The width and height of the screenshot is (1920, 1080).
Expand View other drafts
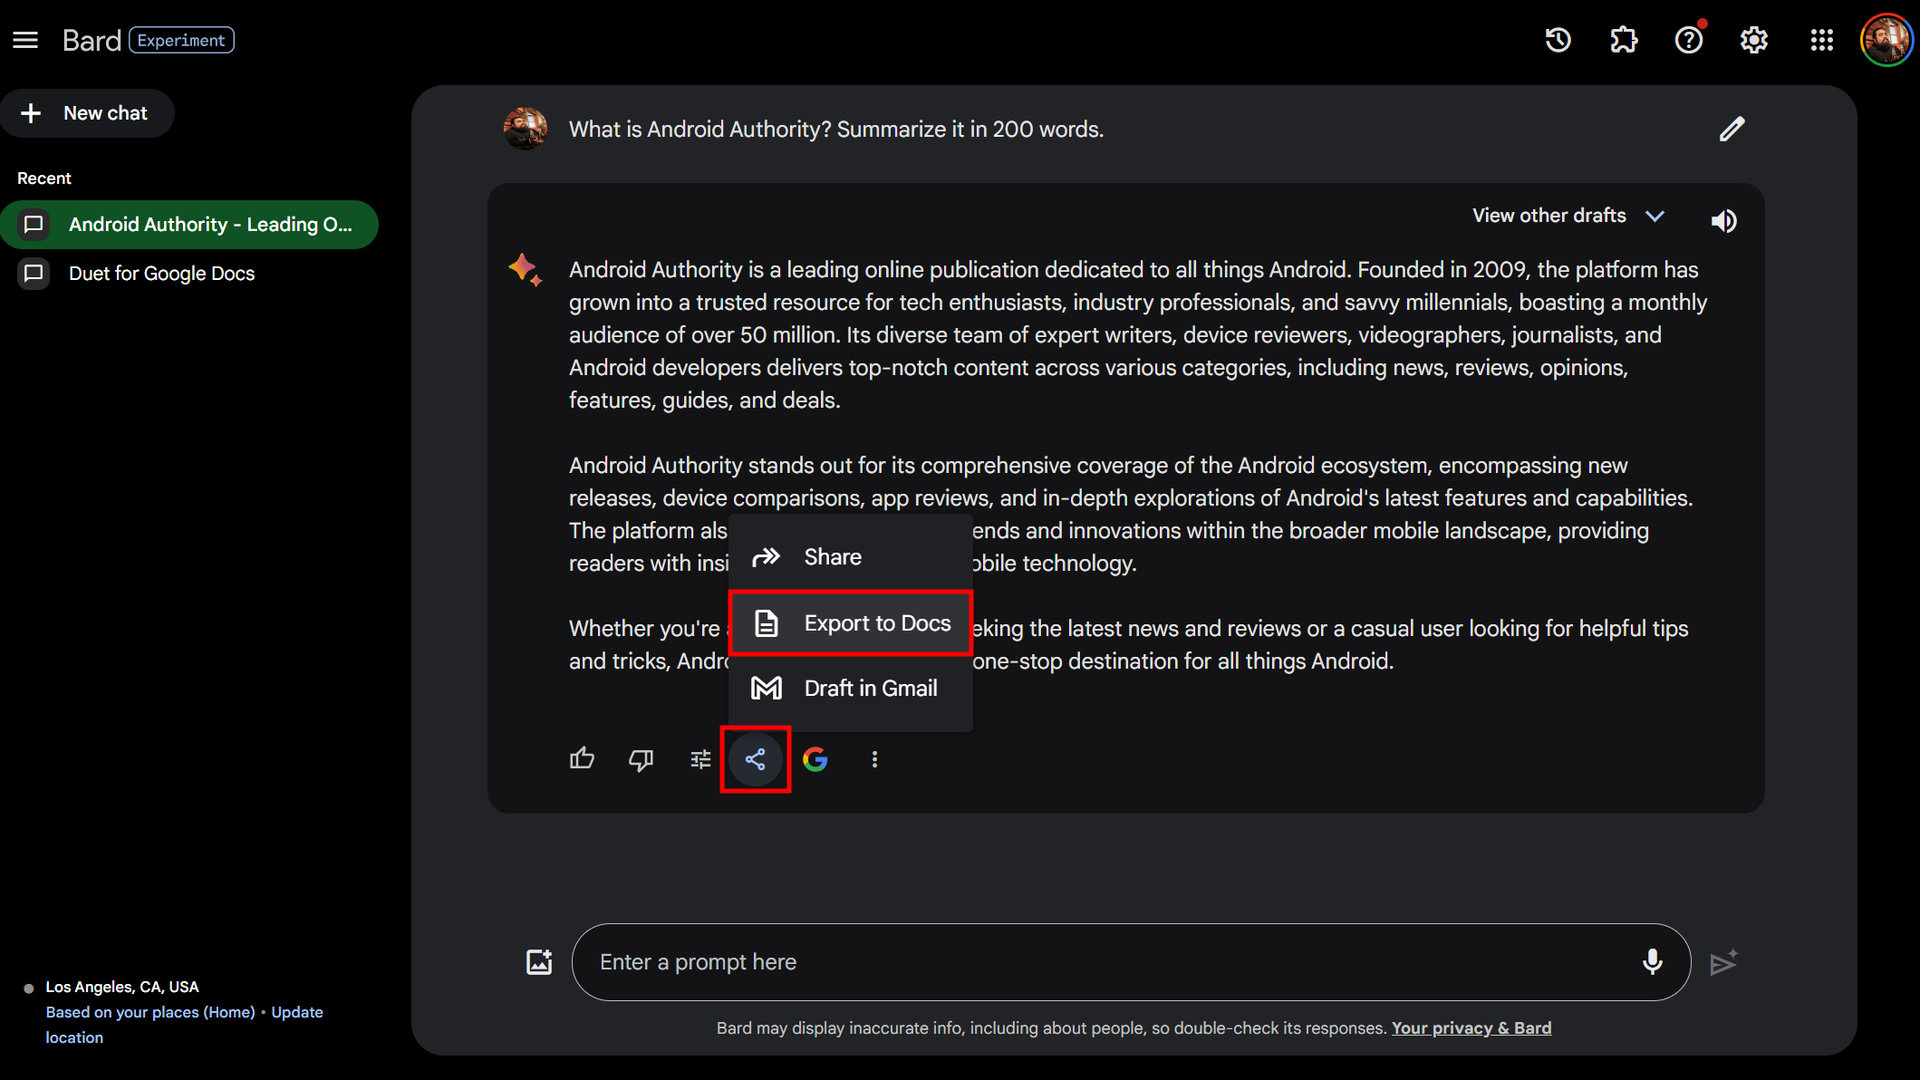1567,216
